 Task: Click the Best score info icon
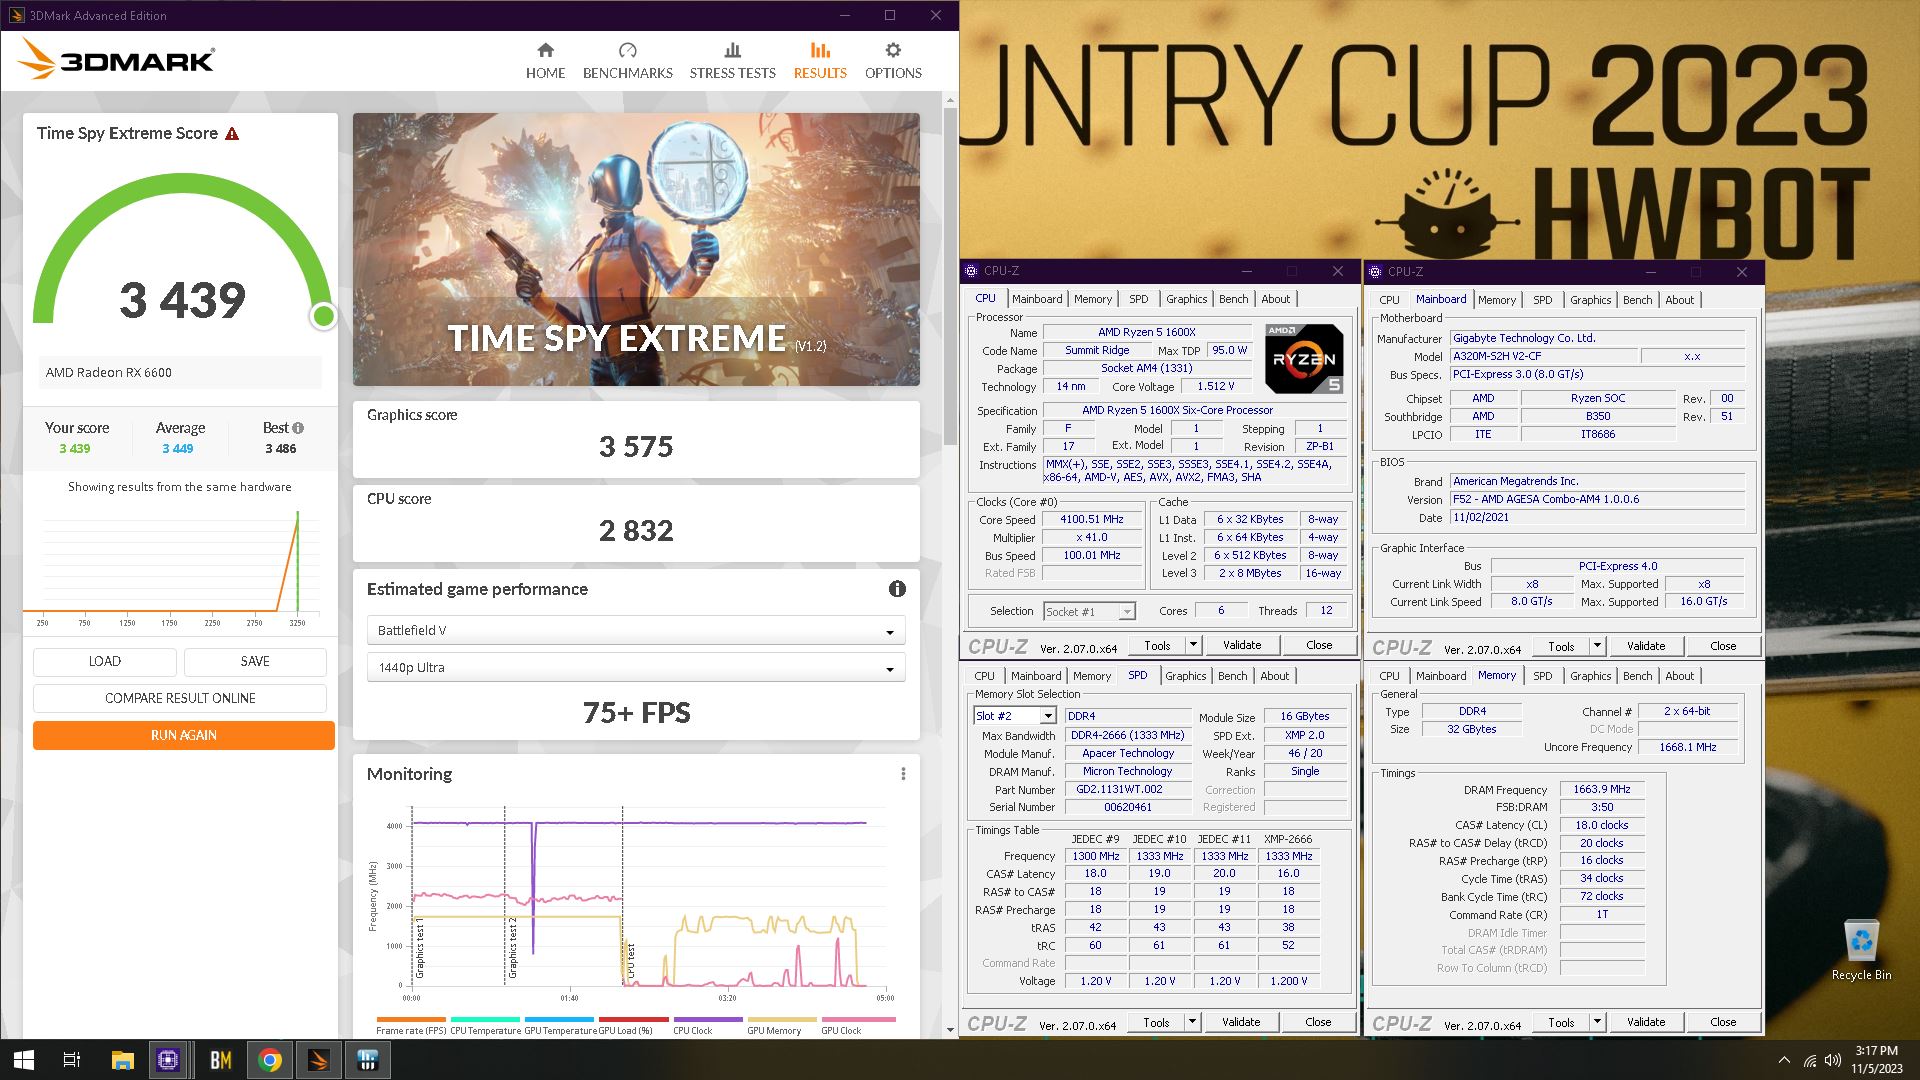(298, 428)
